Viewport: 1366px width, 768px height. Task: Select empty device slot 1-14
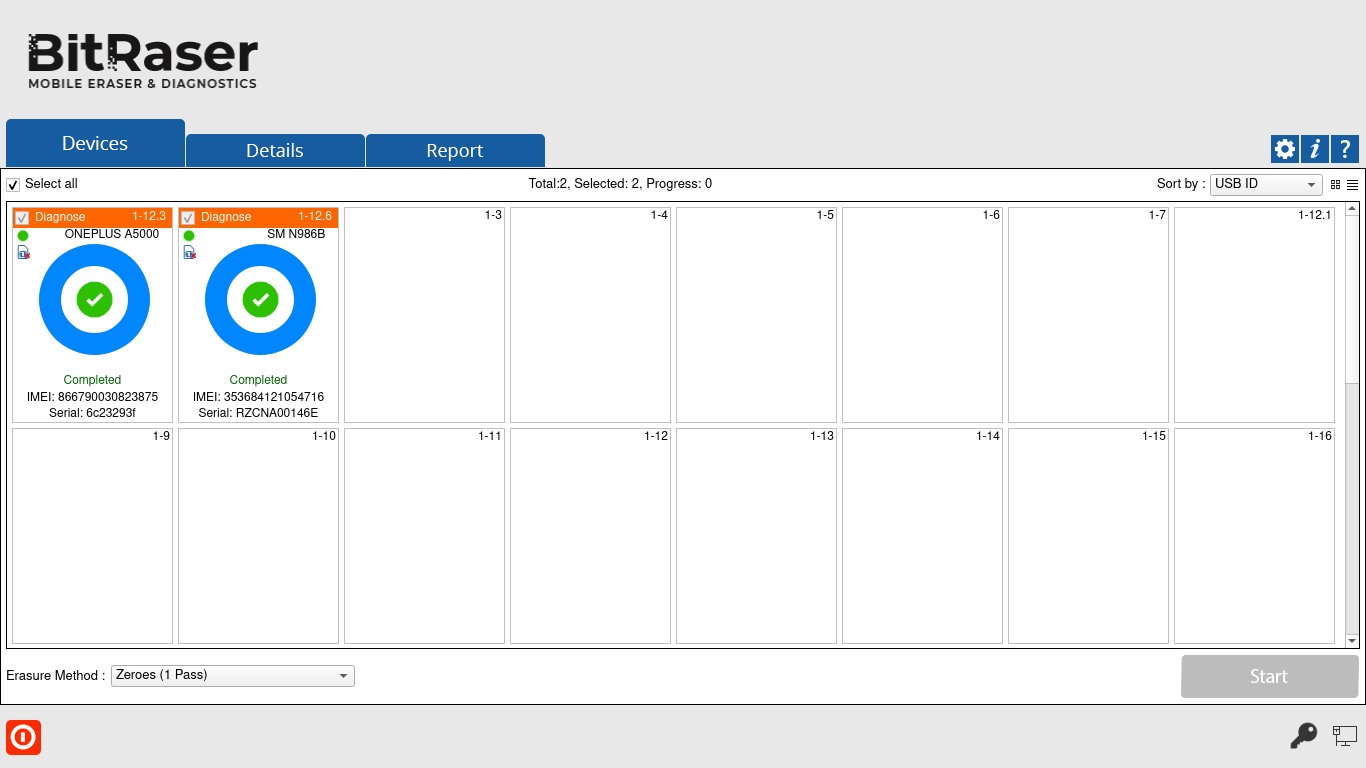click(923, 536)
